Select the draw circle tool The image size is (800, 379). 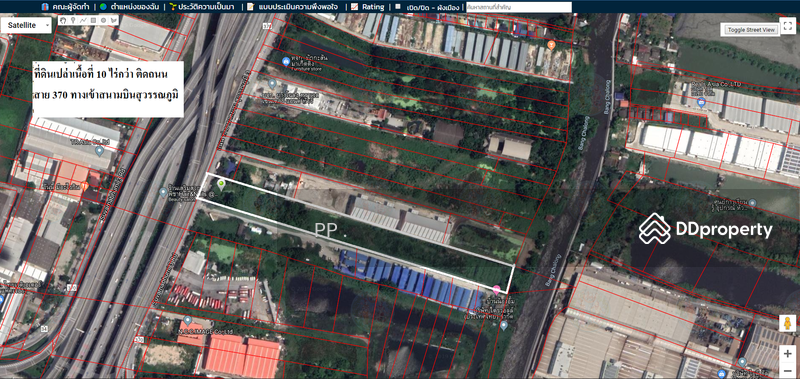tap(104, 20)
